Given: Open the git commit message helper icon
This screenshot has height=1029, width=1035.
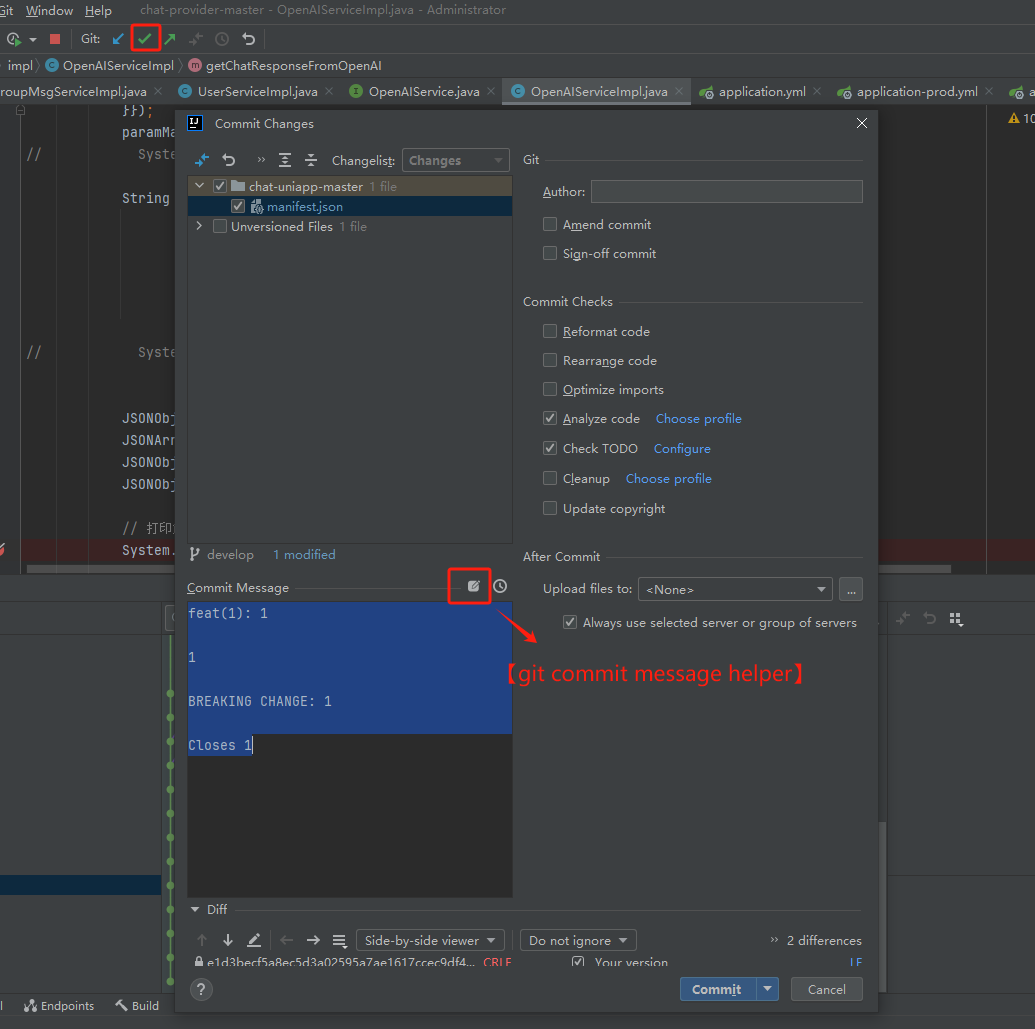Looking at the screenshot, I should pyautogui.click(x=470, y=586).
